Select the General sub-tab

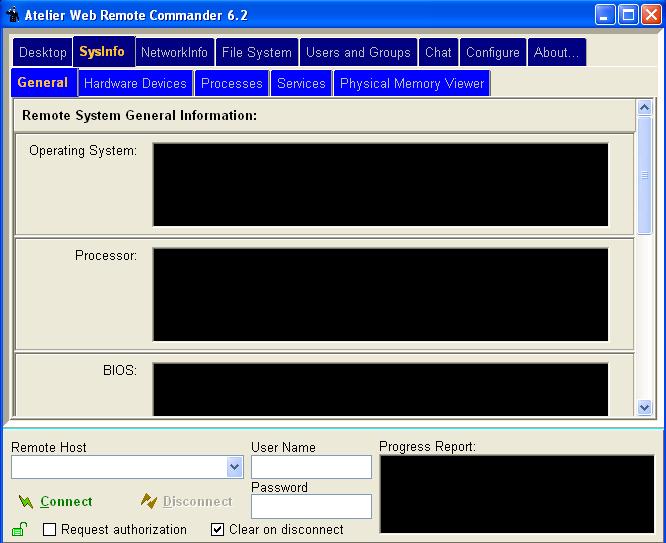click(x=44, y=82)
